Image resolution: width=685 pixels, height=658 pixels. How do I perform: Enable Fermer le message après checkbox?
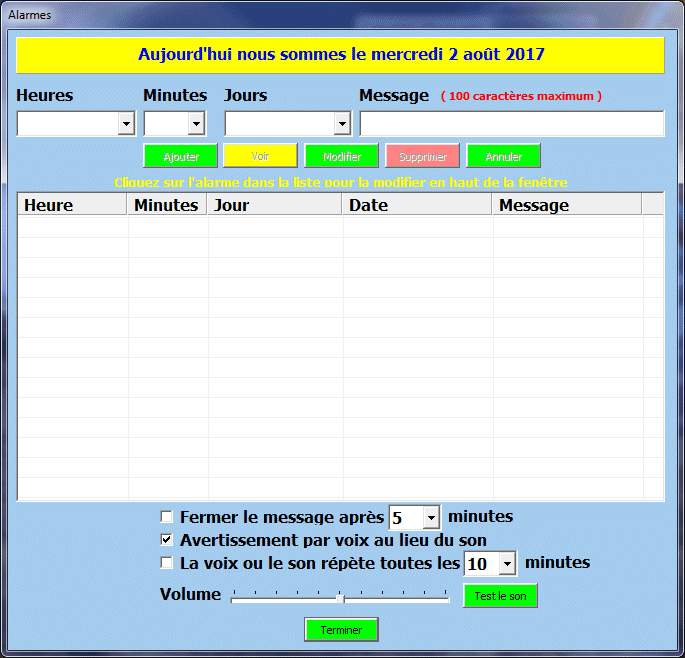coord(167,517)
